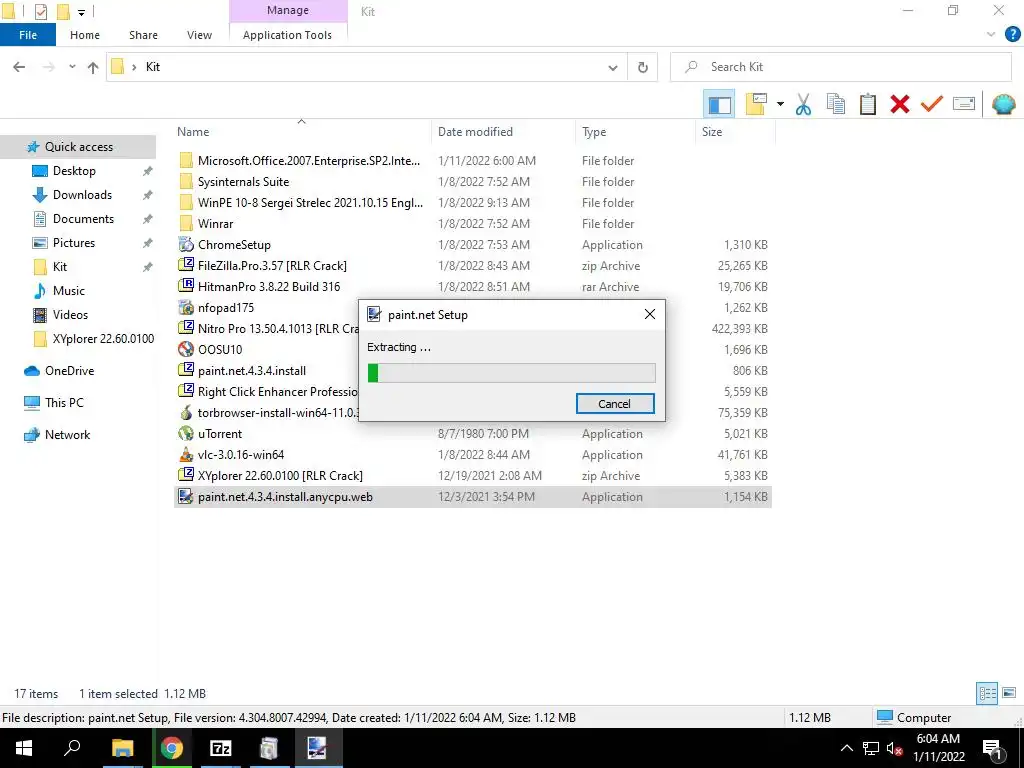
Task: Open the paint.net Setup taskbar icon
Action: point(317,748)
